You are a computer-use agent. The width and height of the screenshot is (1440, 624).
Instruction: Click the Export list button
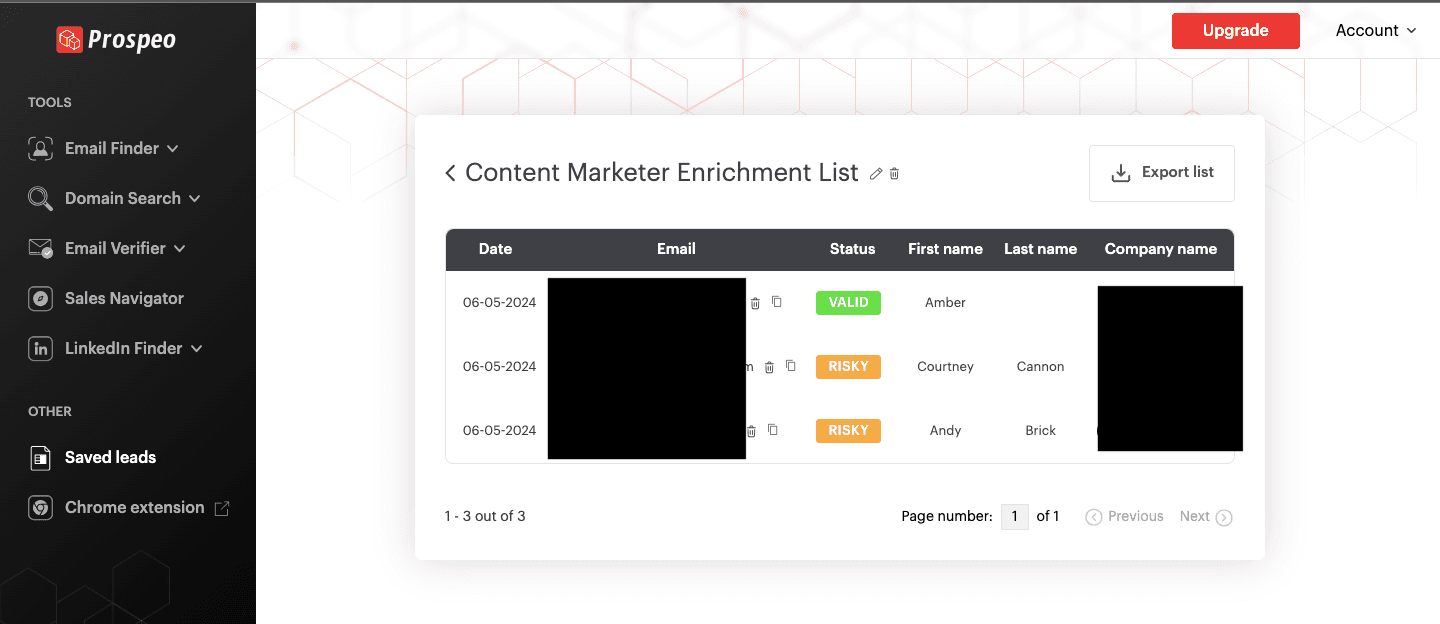[1162, 173]
